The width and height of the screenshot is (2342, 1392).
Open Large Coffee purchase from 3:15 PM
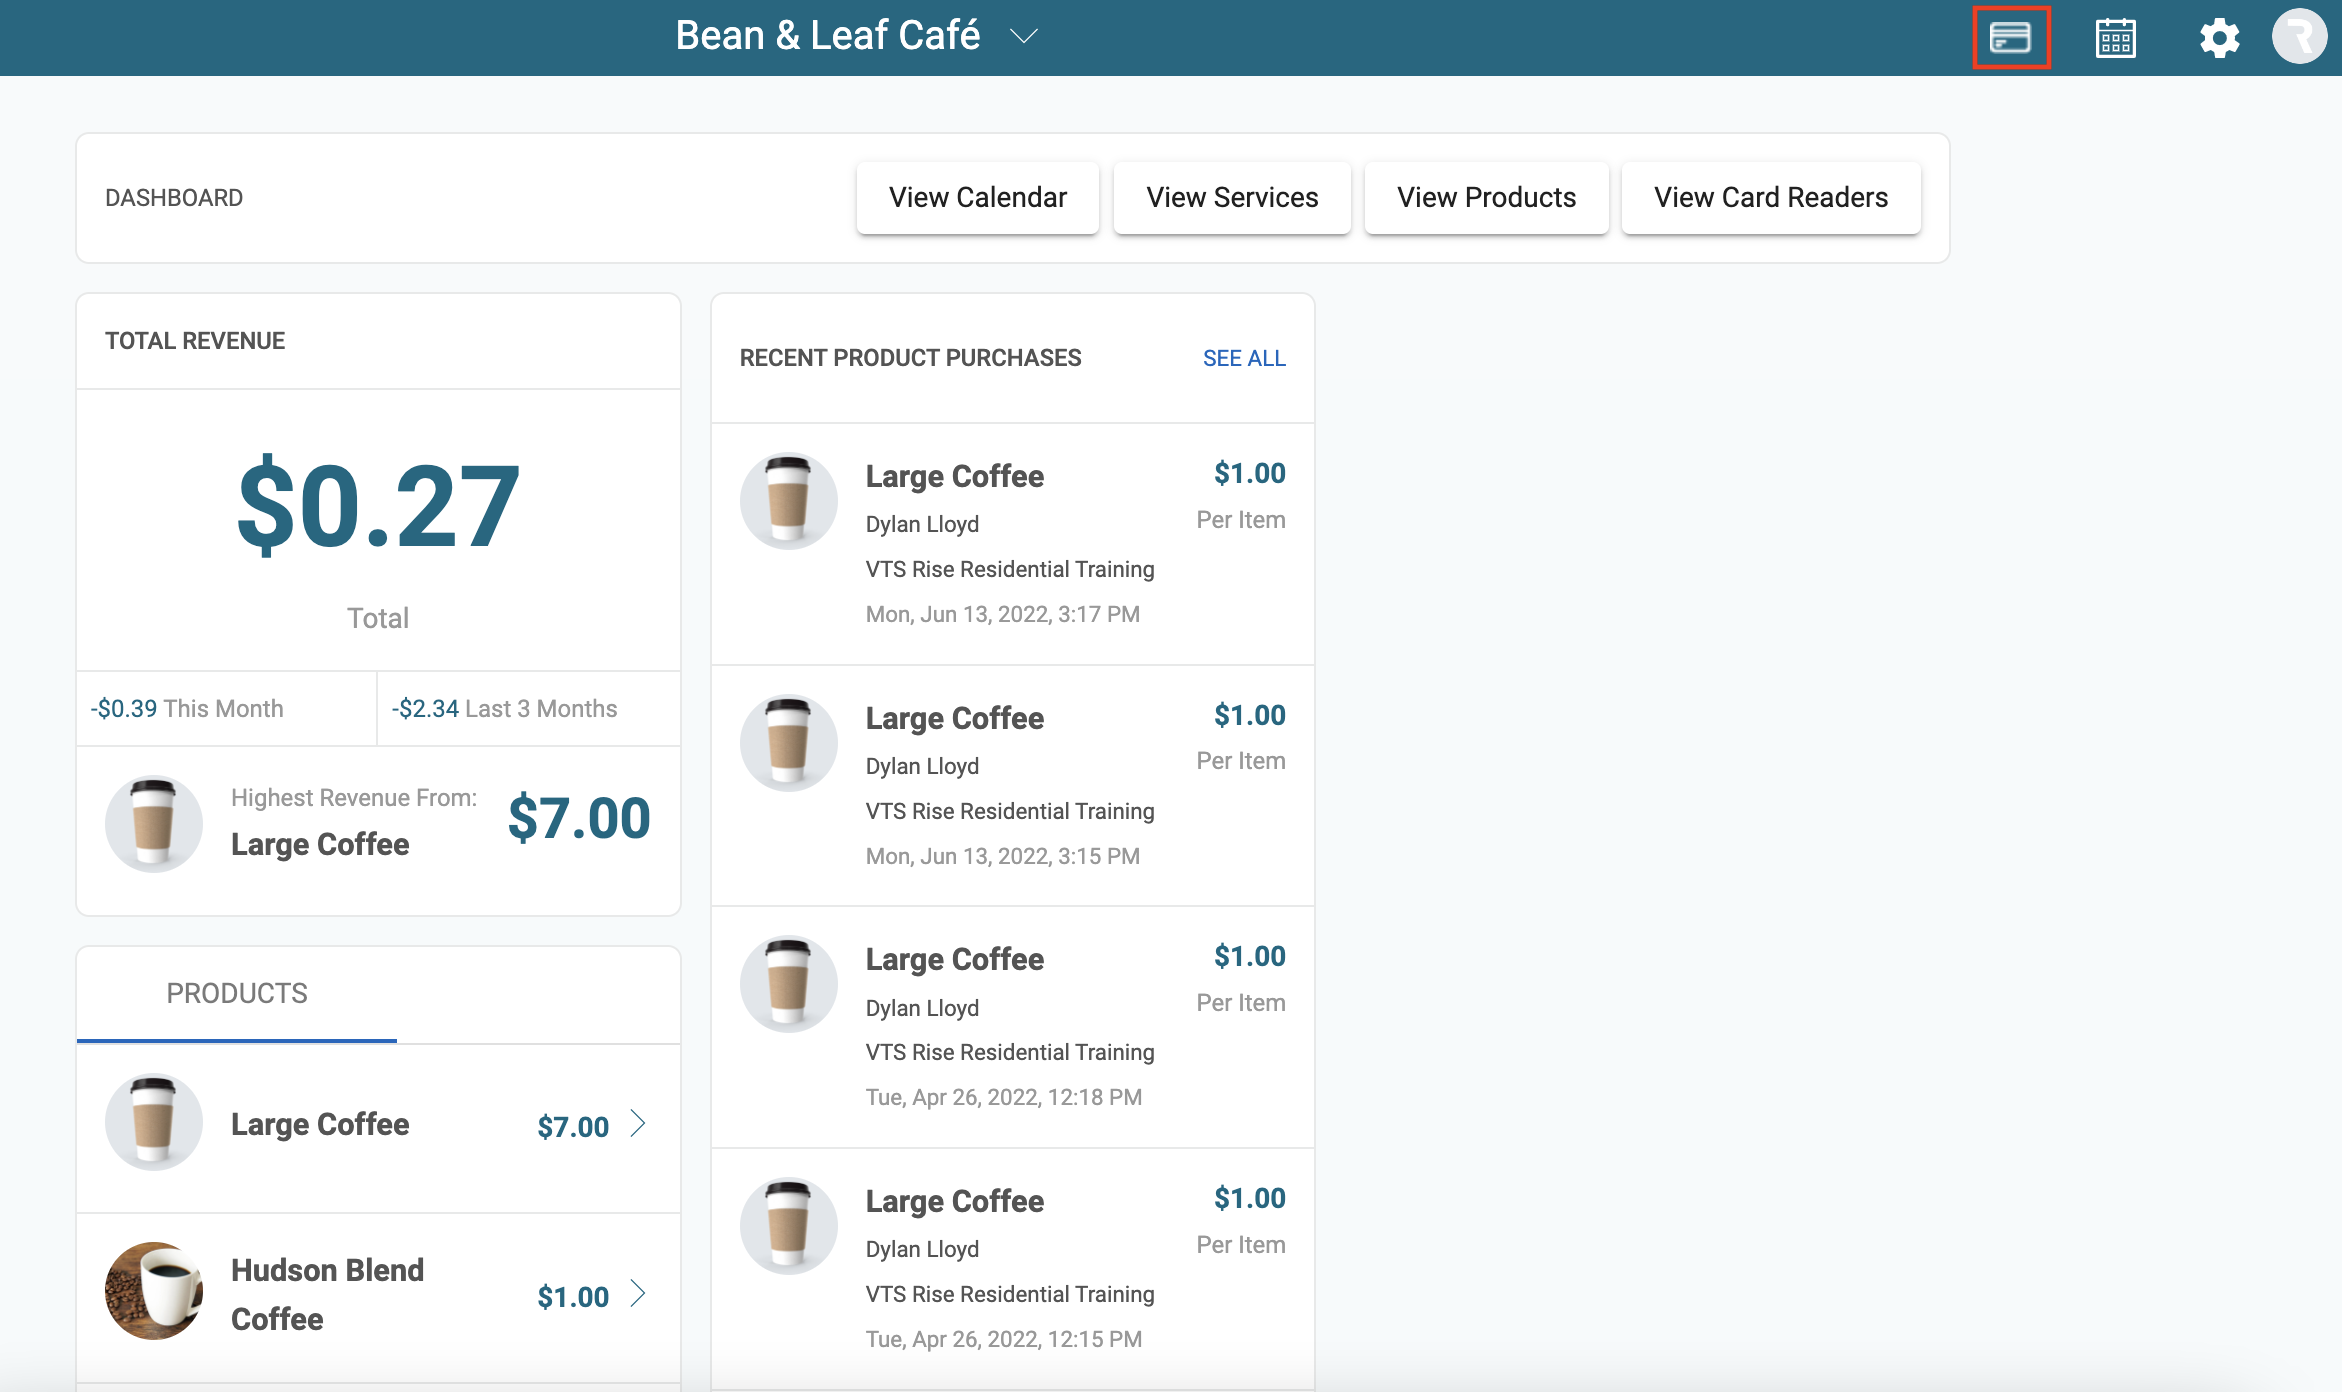click(x=954, y=718)
